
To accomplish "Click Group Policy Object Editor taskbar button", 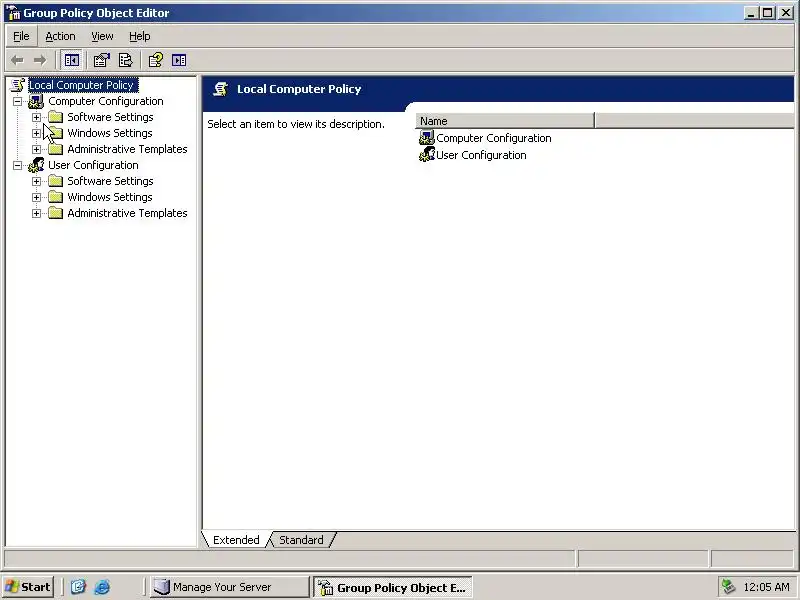I will (392, 587).
